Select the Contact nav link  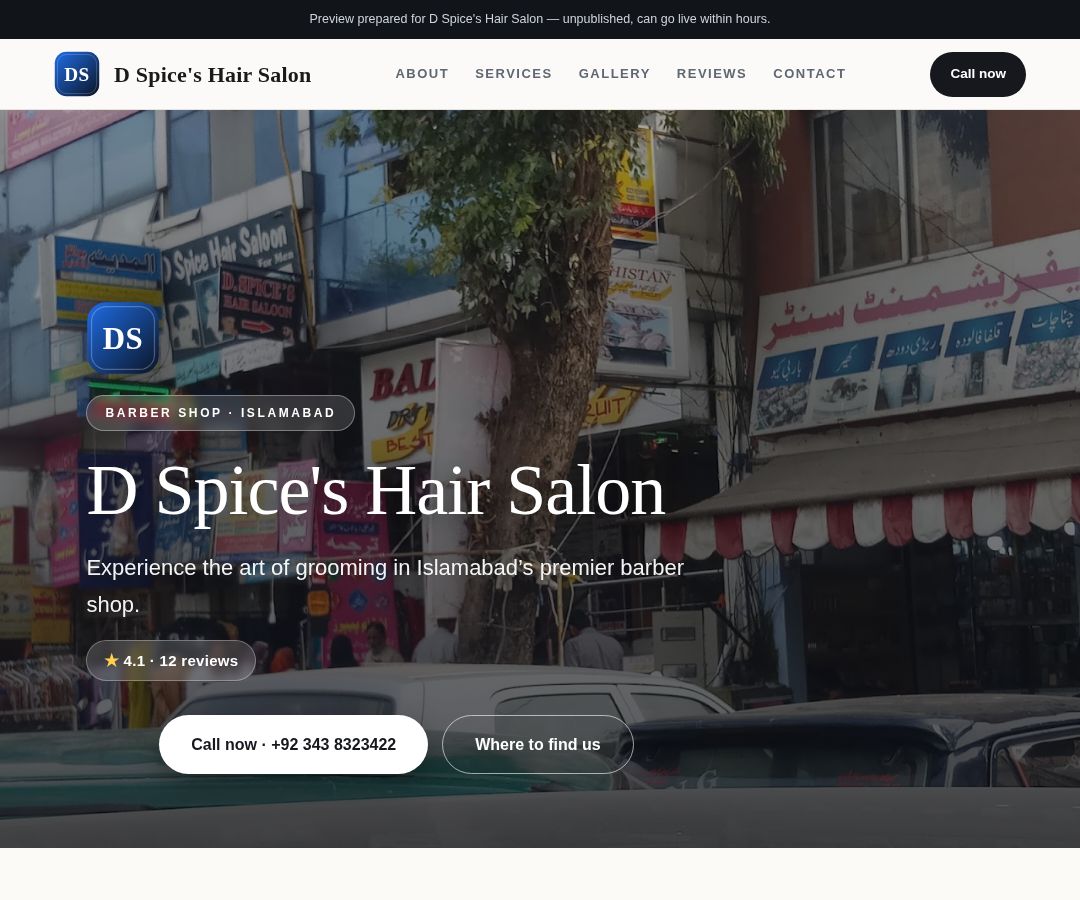tap(809, 74)
